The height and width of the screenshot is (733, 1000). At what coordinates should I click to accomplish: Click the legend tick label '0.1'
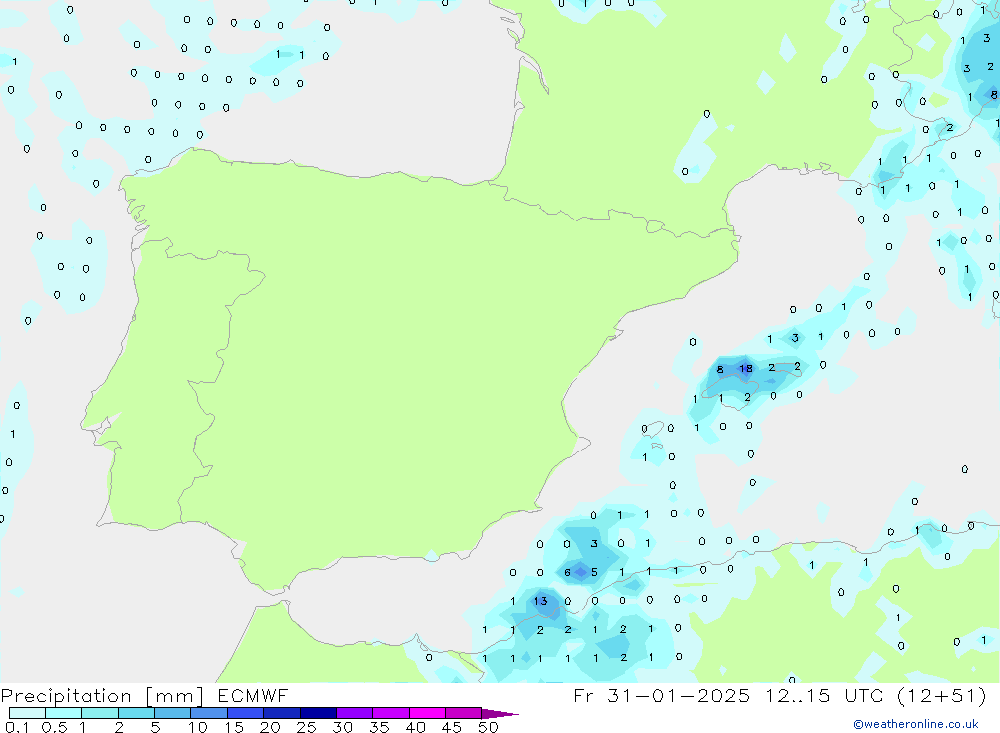17,727
